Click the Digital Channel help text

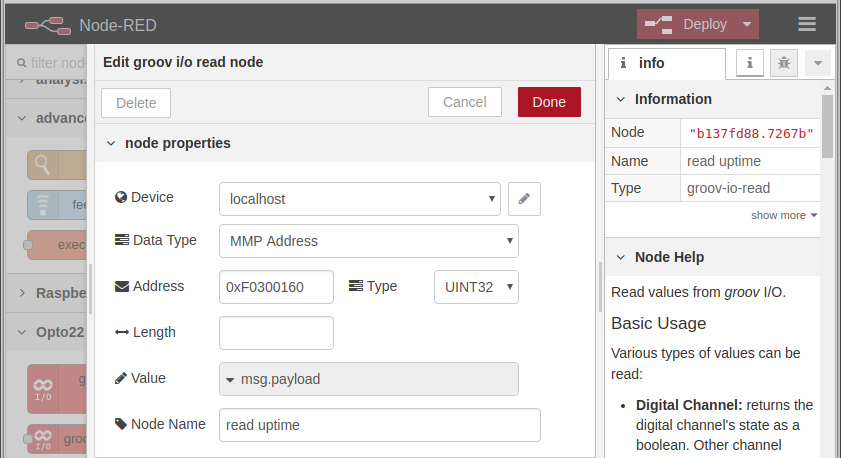click(x=724, y=425)
